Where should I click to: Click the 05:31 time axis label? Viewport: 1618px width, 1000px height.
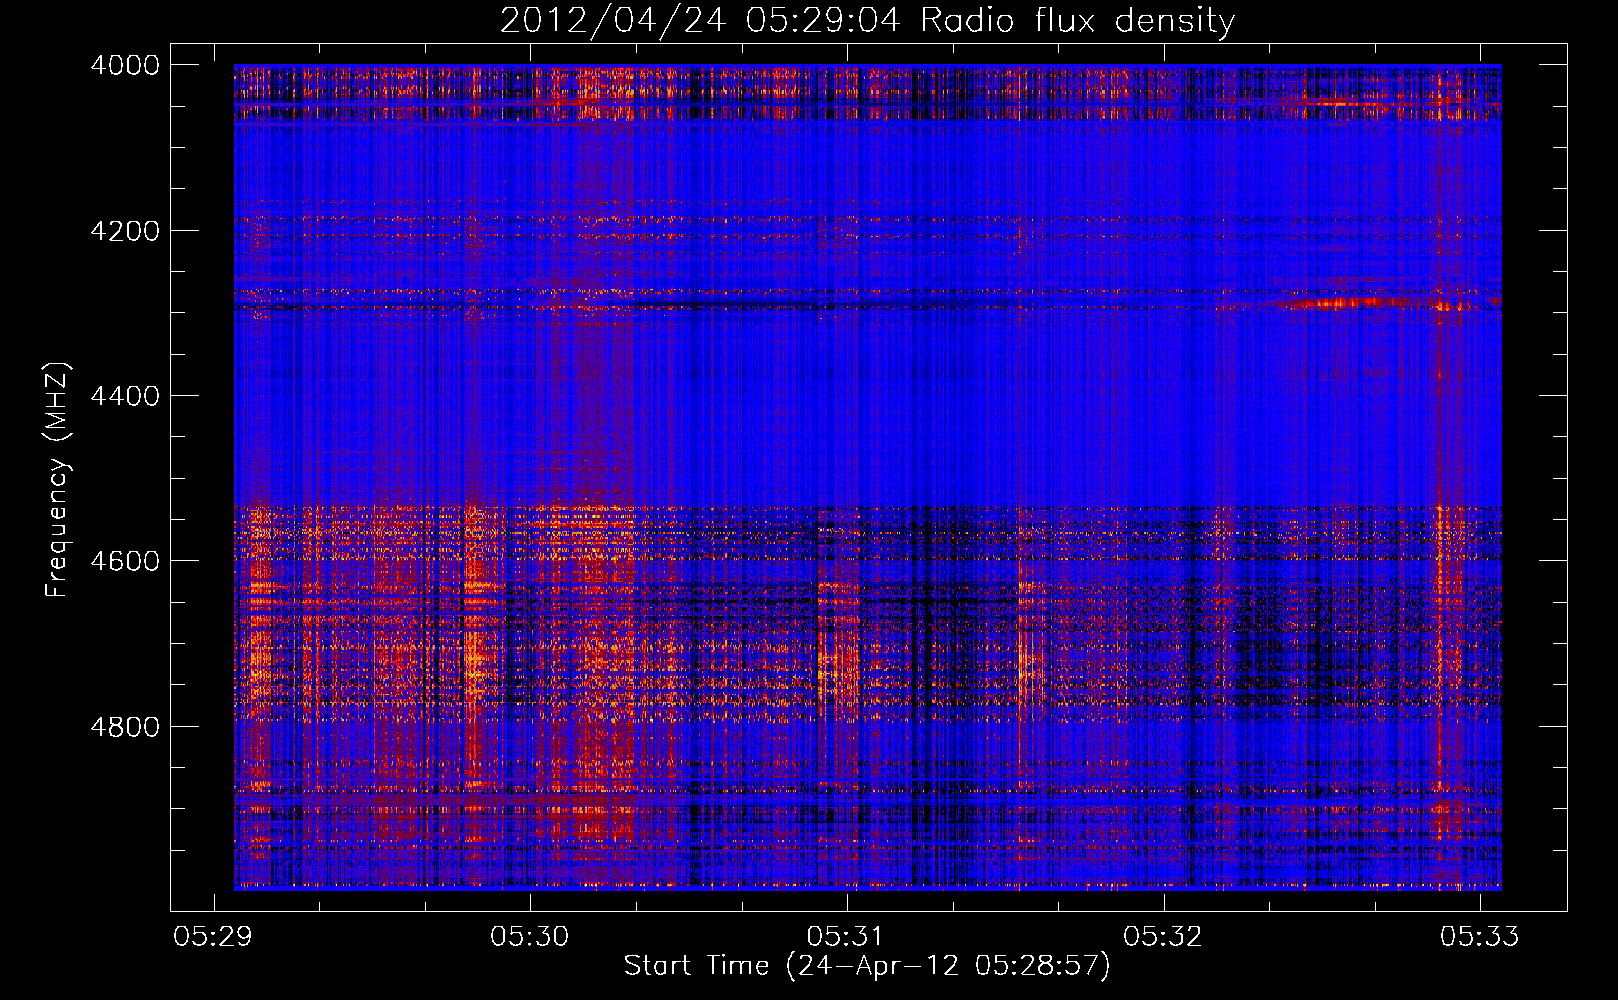click(846, 936)
